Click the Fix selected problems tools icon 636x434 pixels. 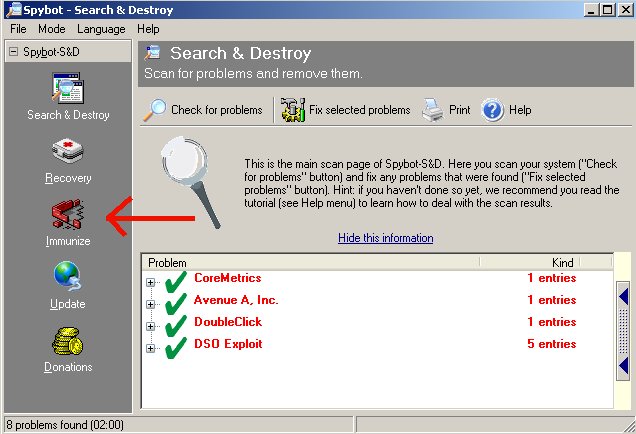(x=293, y=110)
